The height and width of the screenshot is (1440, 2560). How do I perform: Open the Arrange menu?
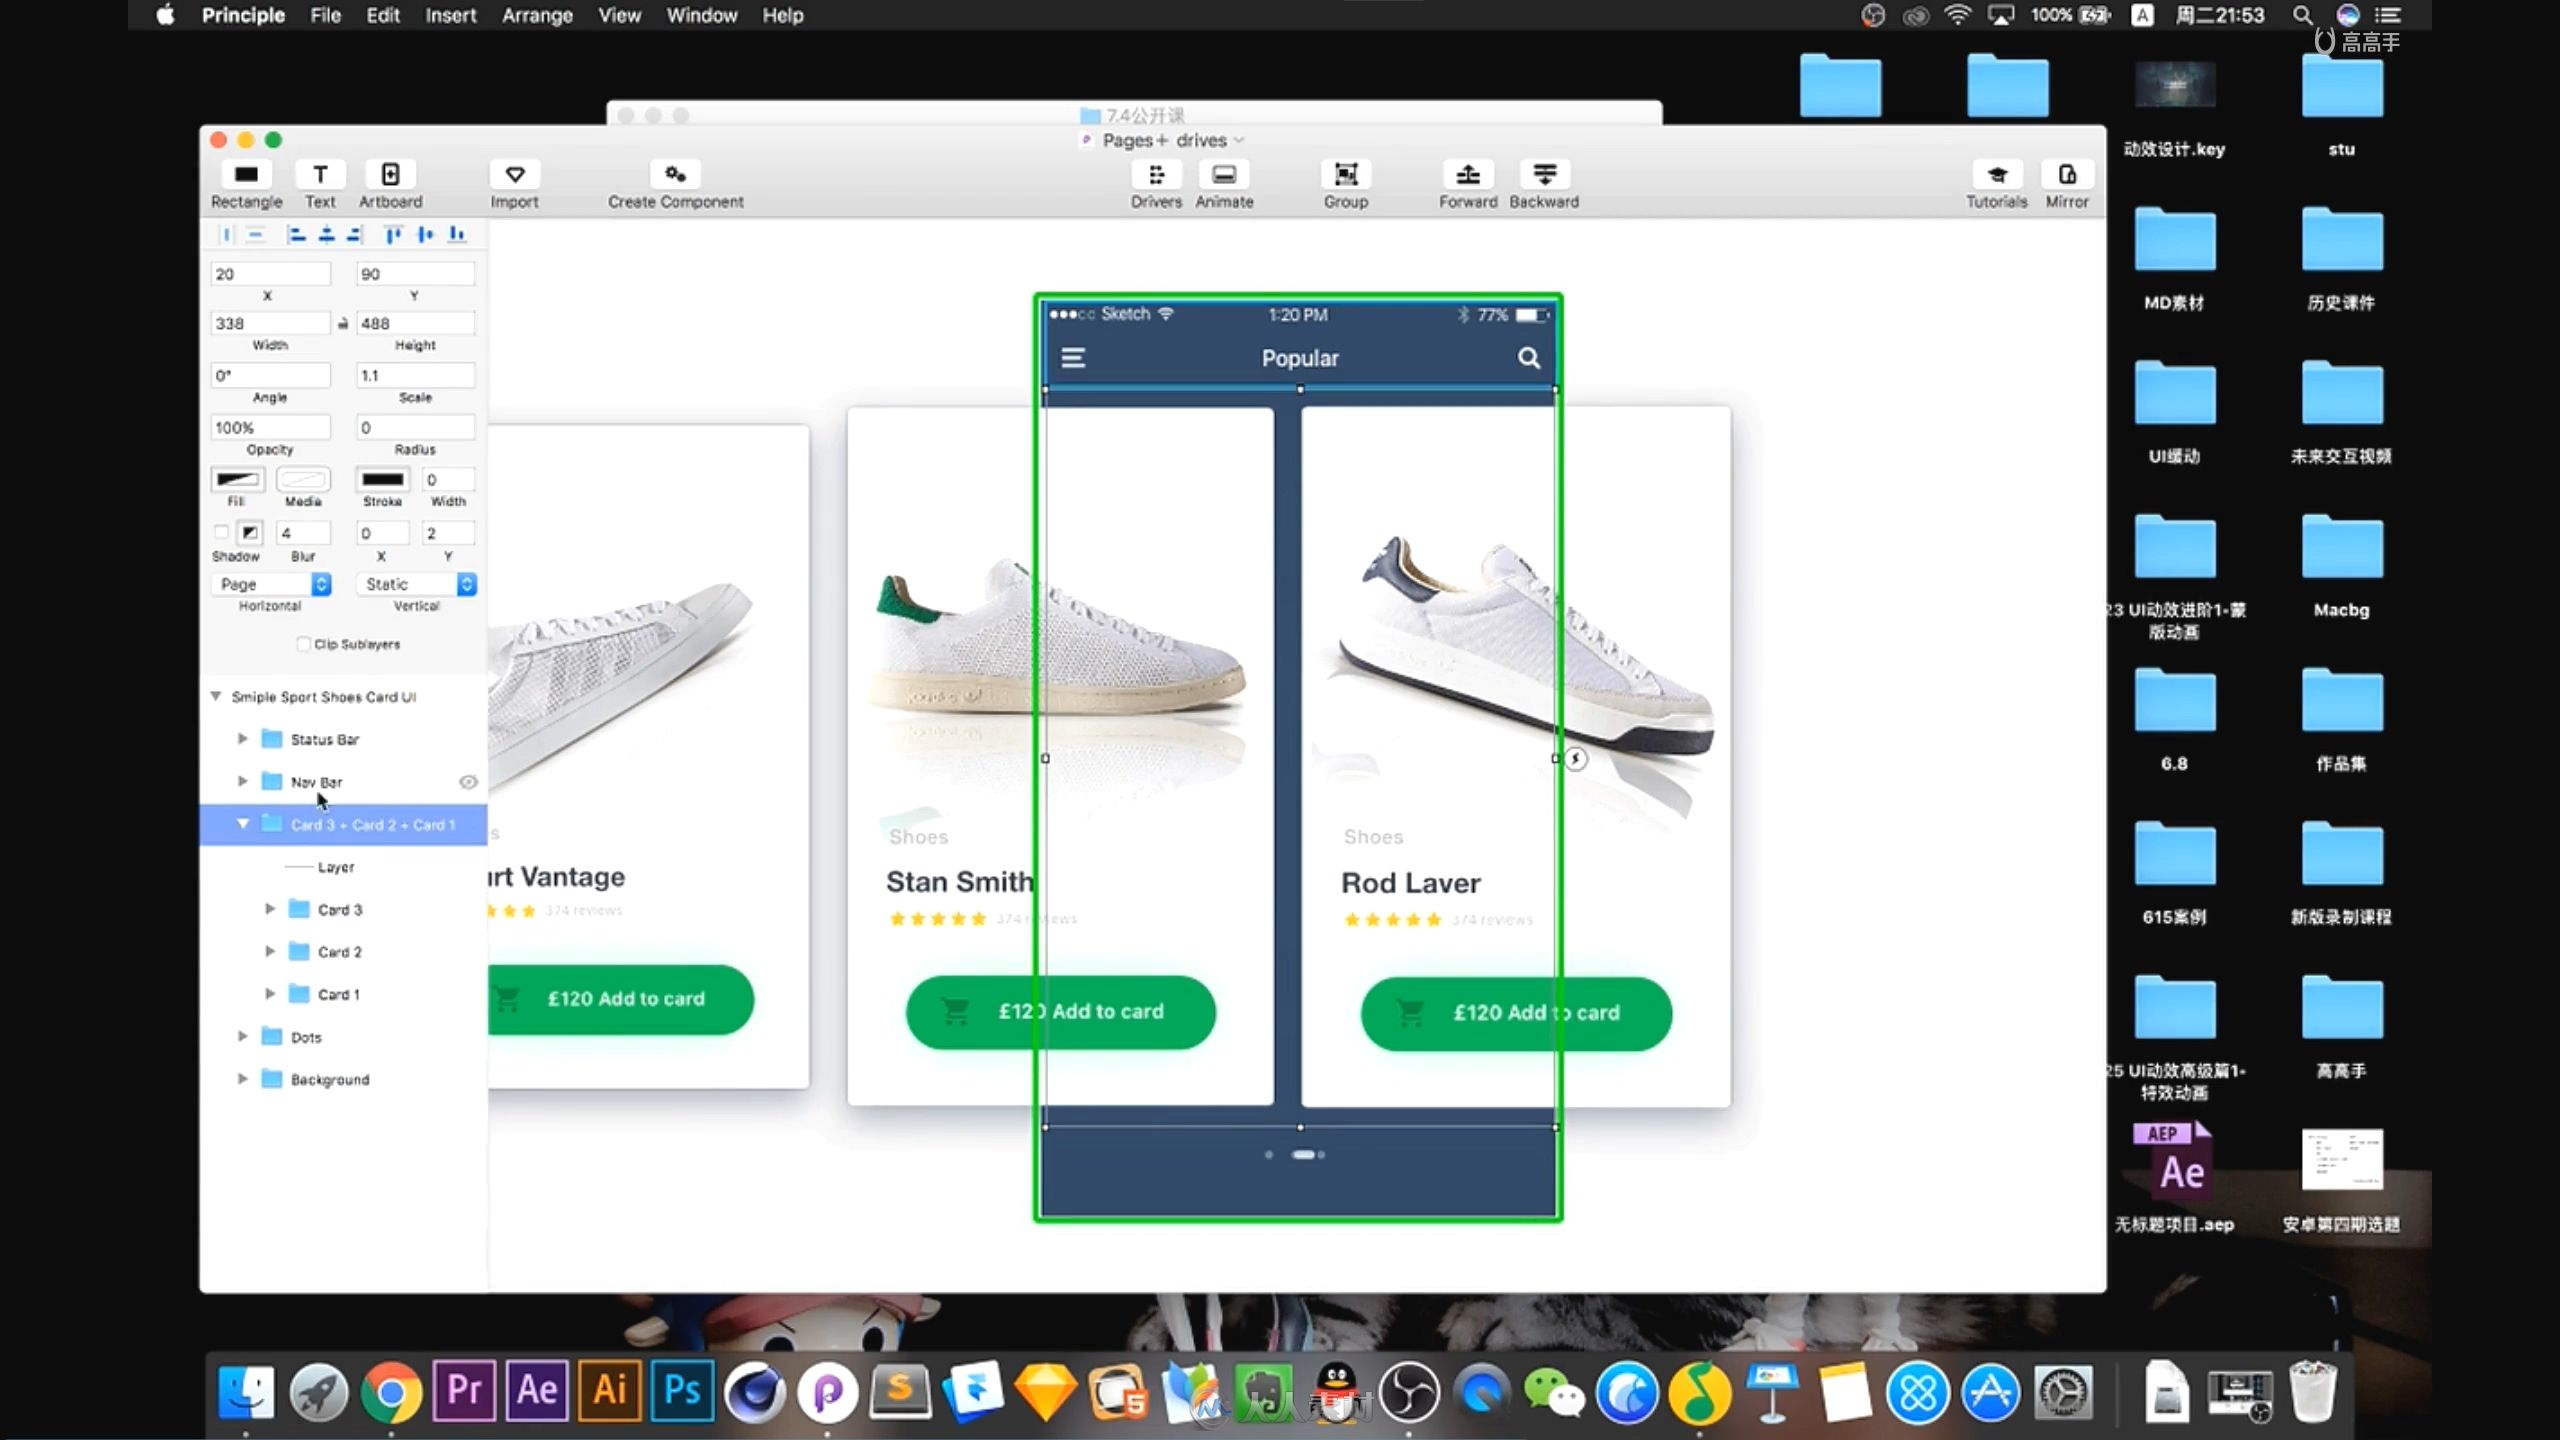[537, 15]
